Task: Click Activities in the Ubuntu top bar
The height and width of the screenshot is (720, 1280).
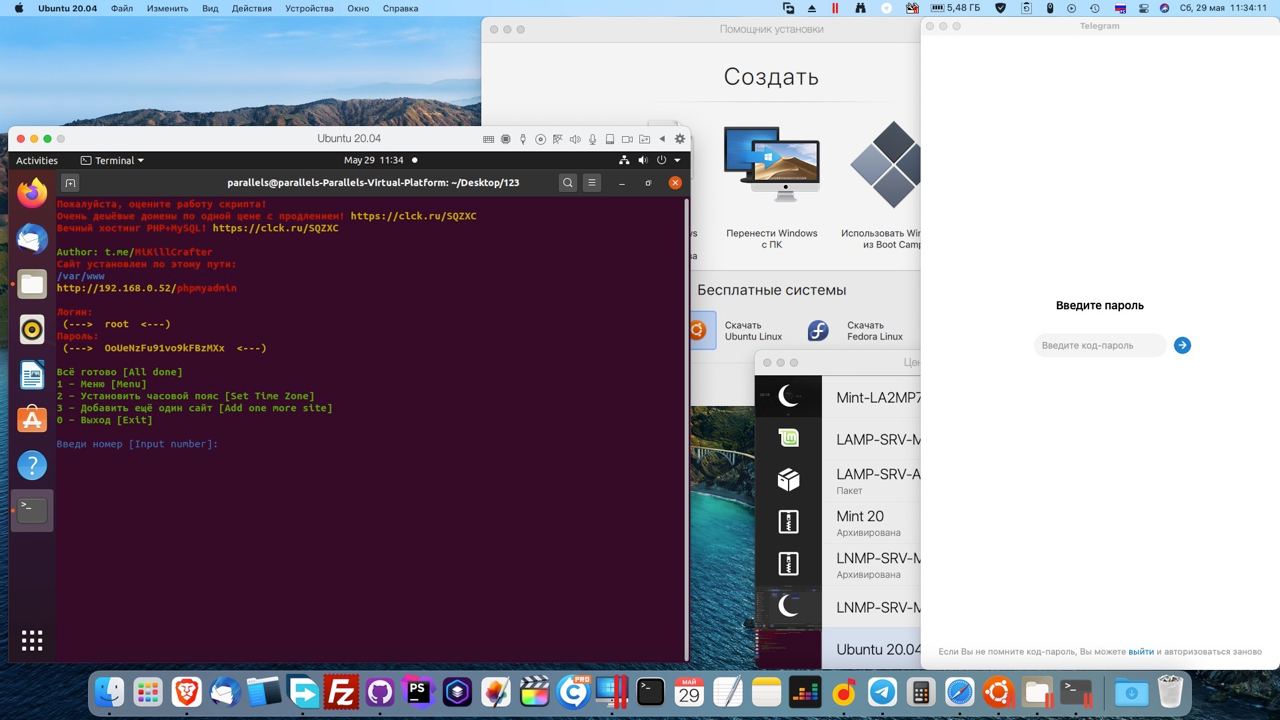Action: point(37,160)
